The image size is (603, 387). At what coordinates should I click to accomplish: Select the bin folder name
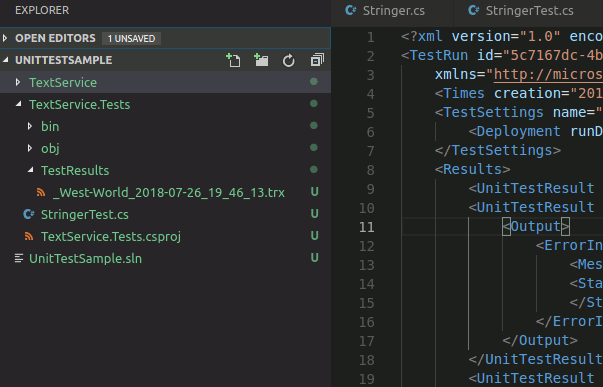[50, 126]
